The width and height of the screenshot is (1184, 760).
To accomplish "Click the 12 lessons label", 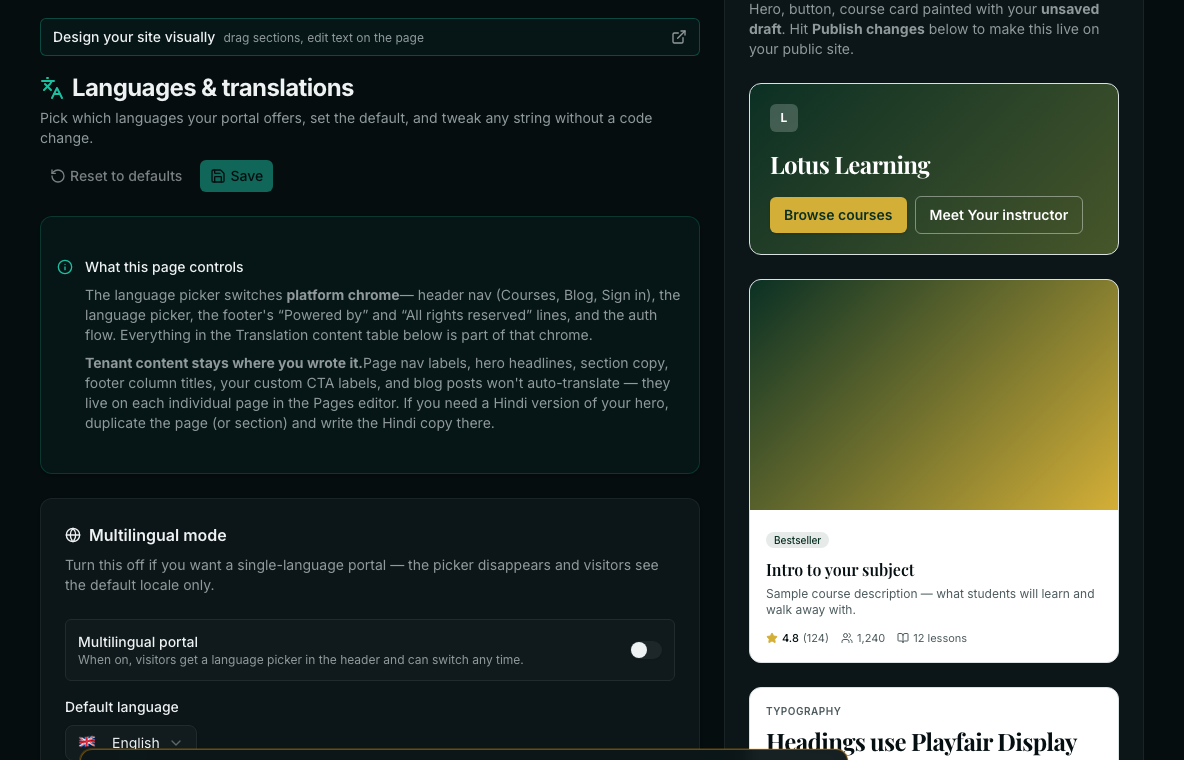I will (939, 638).
